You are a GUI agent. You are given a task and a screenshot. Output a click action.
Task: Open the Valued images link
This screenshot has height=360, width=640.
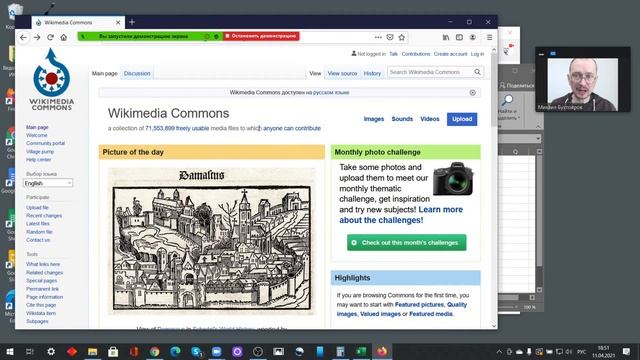point(380,314)
